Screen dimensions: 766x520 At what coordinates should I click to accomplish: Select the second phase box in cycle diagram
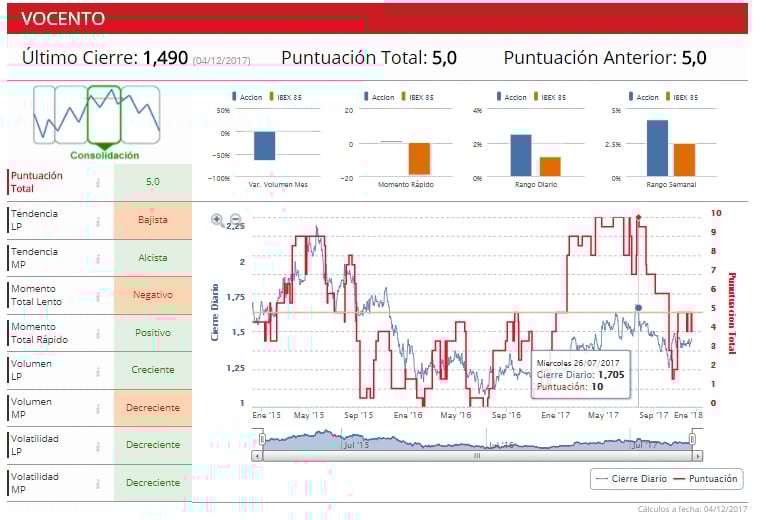(x=71, y=114)
